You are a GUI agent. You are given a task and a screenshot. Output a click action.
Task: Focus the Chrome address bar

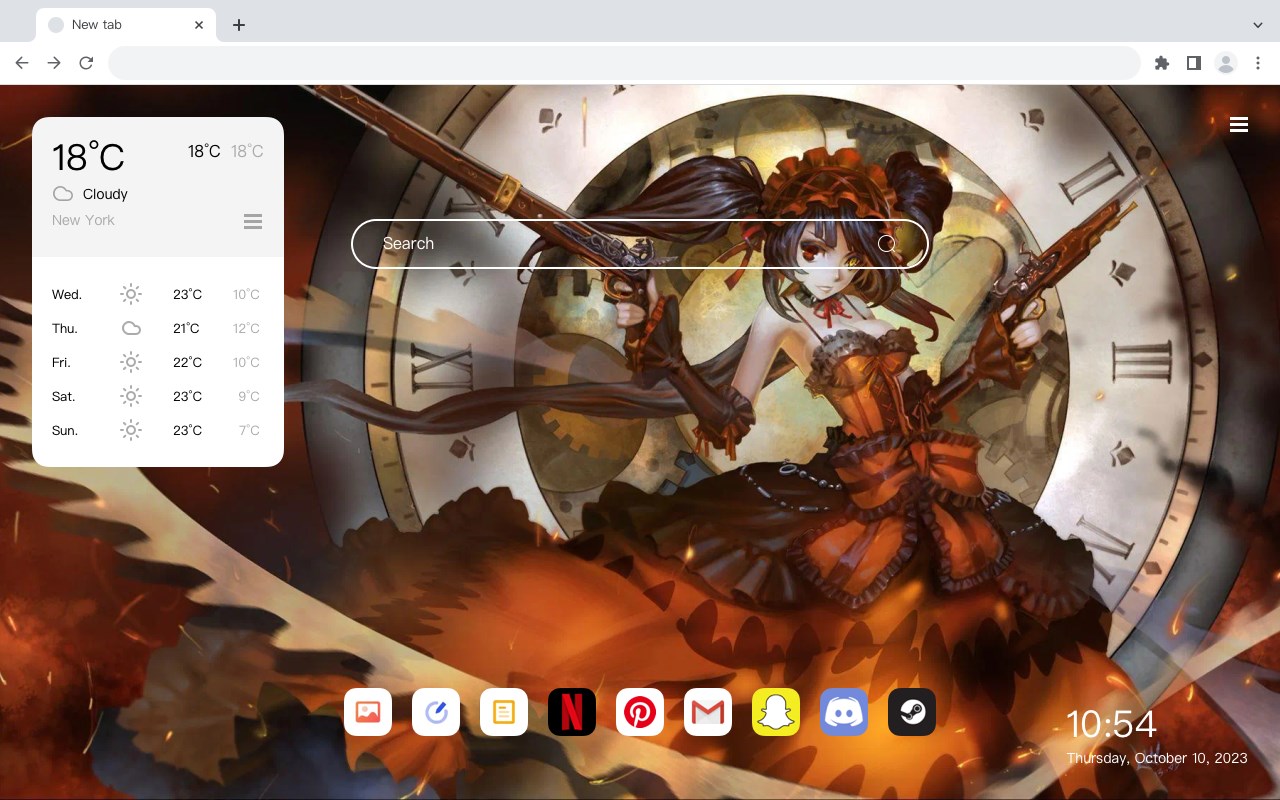(624, 63)
